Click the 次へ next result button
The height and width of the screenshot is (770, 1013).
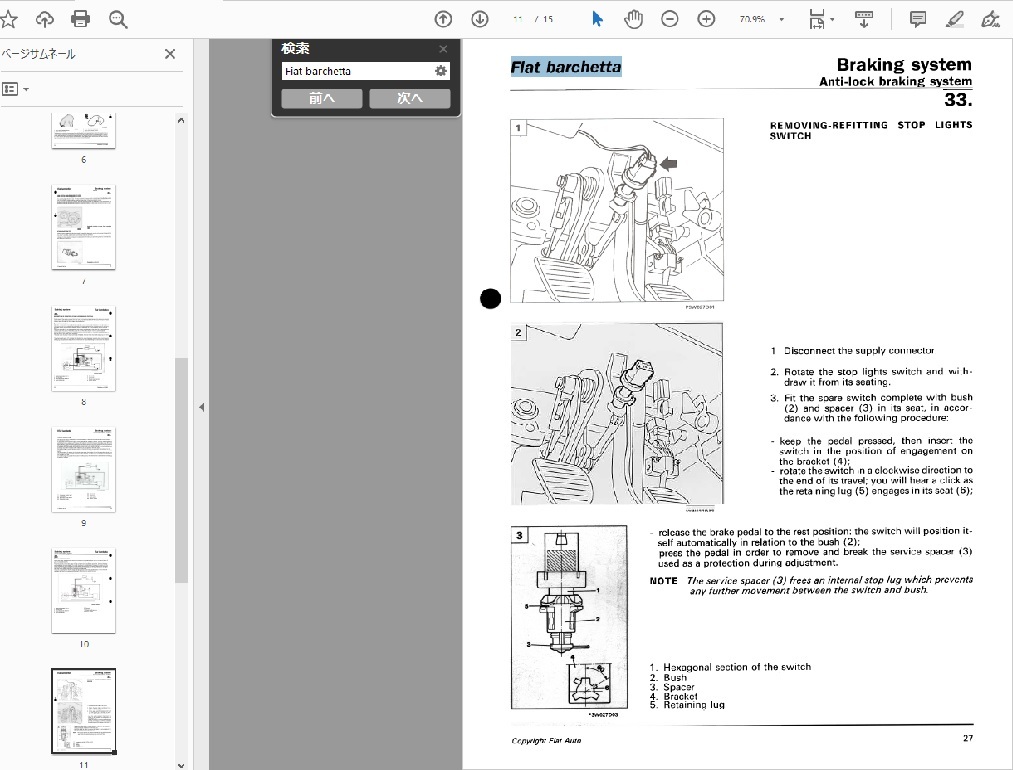coord(410,98)
